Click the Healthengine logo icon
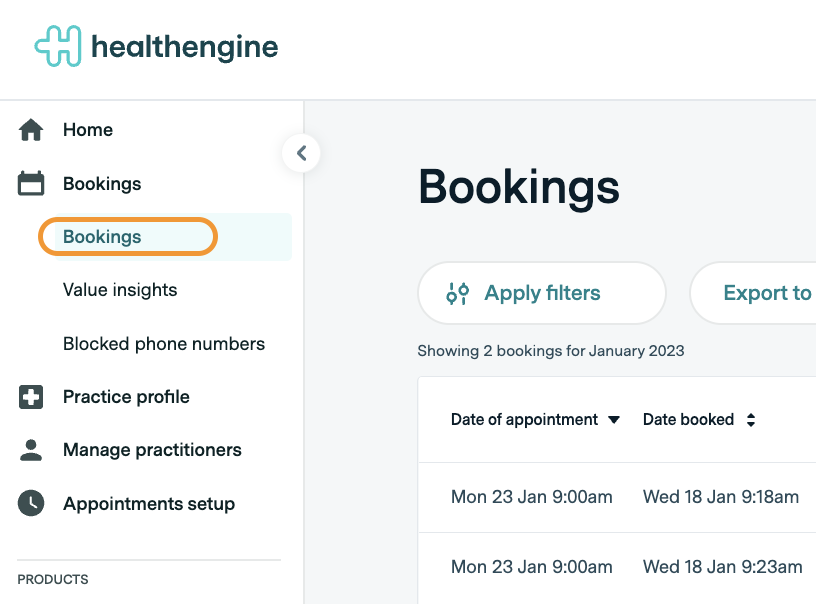The height and width of the screenshot is (604, 816). (x=57, y=46)
